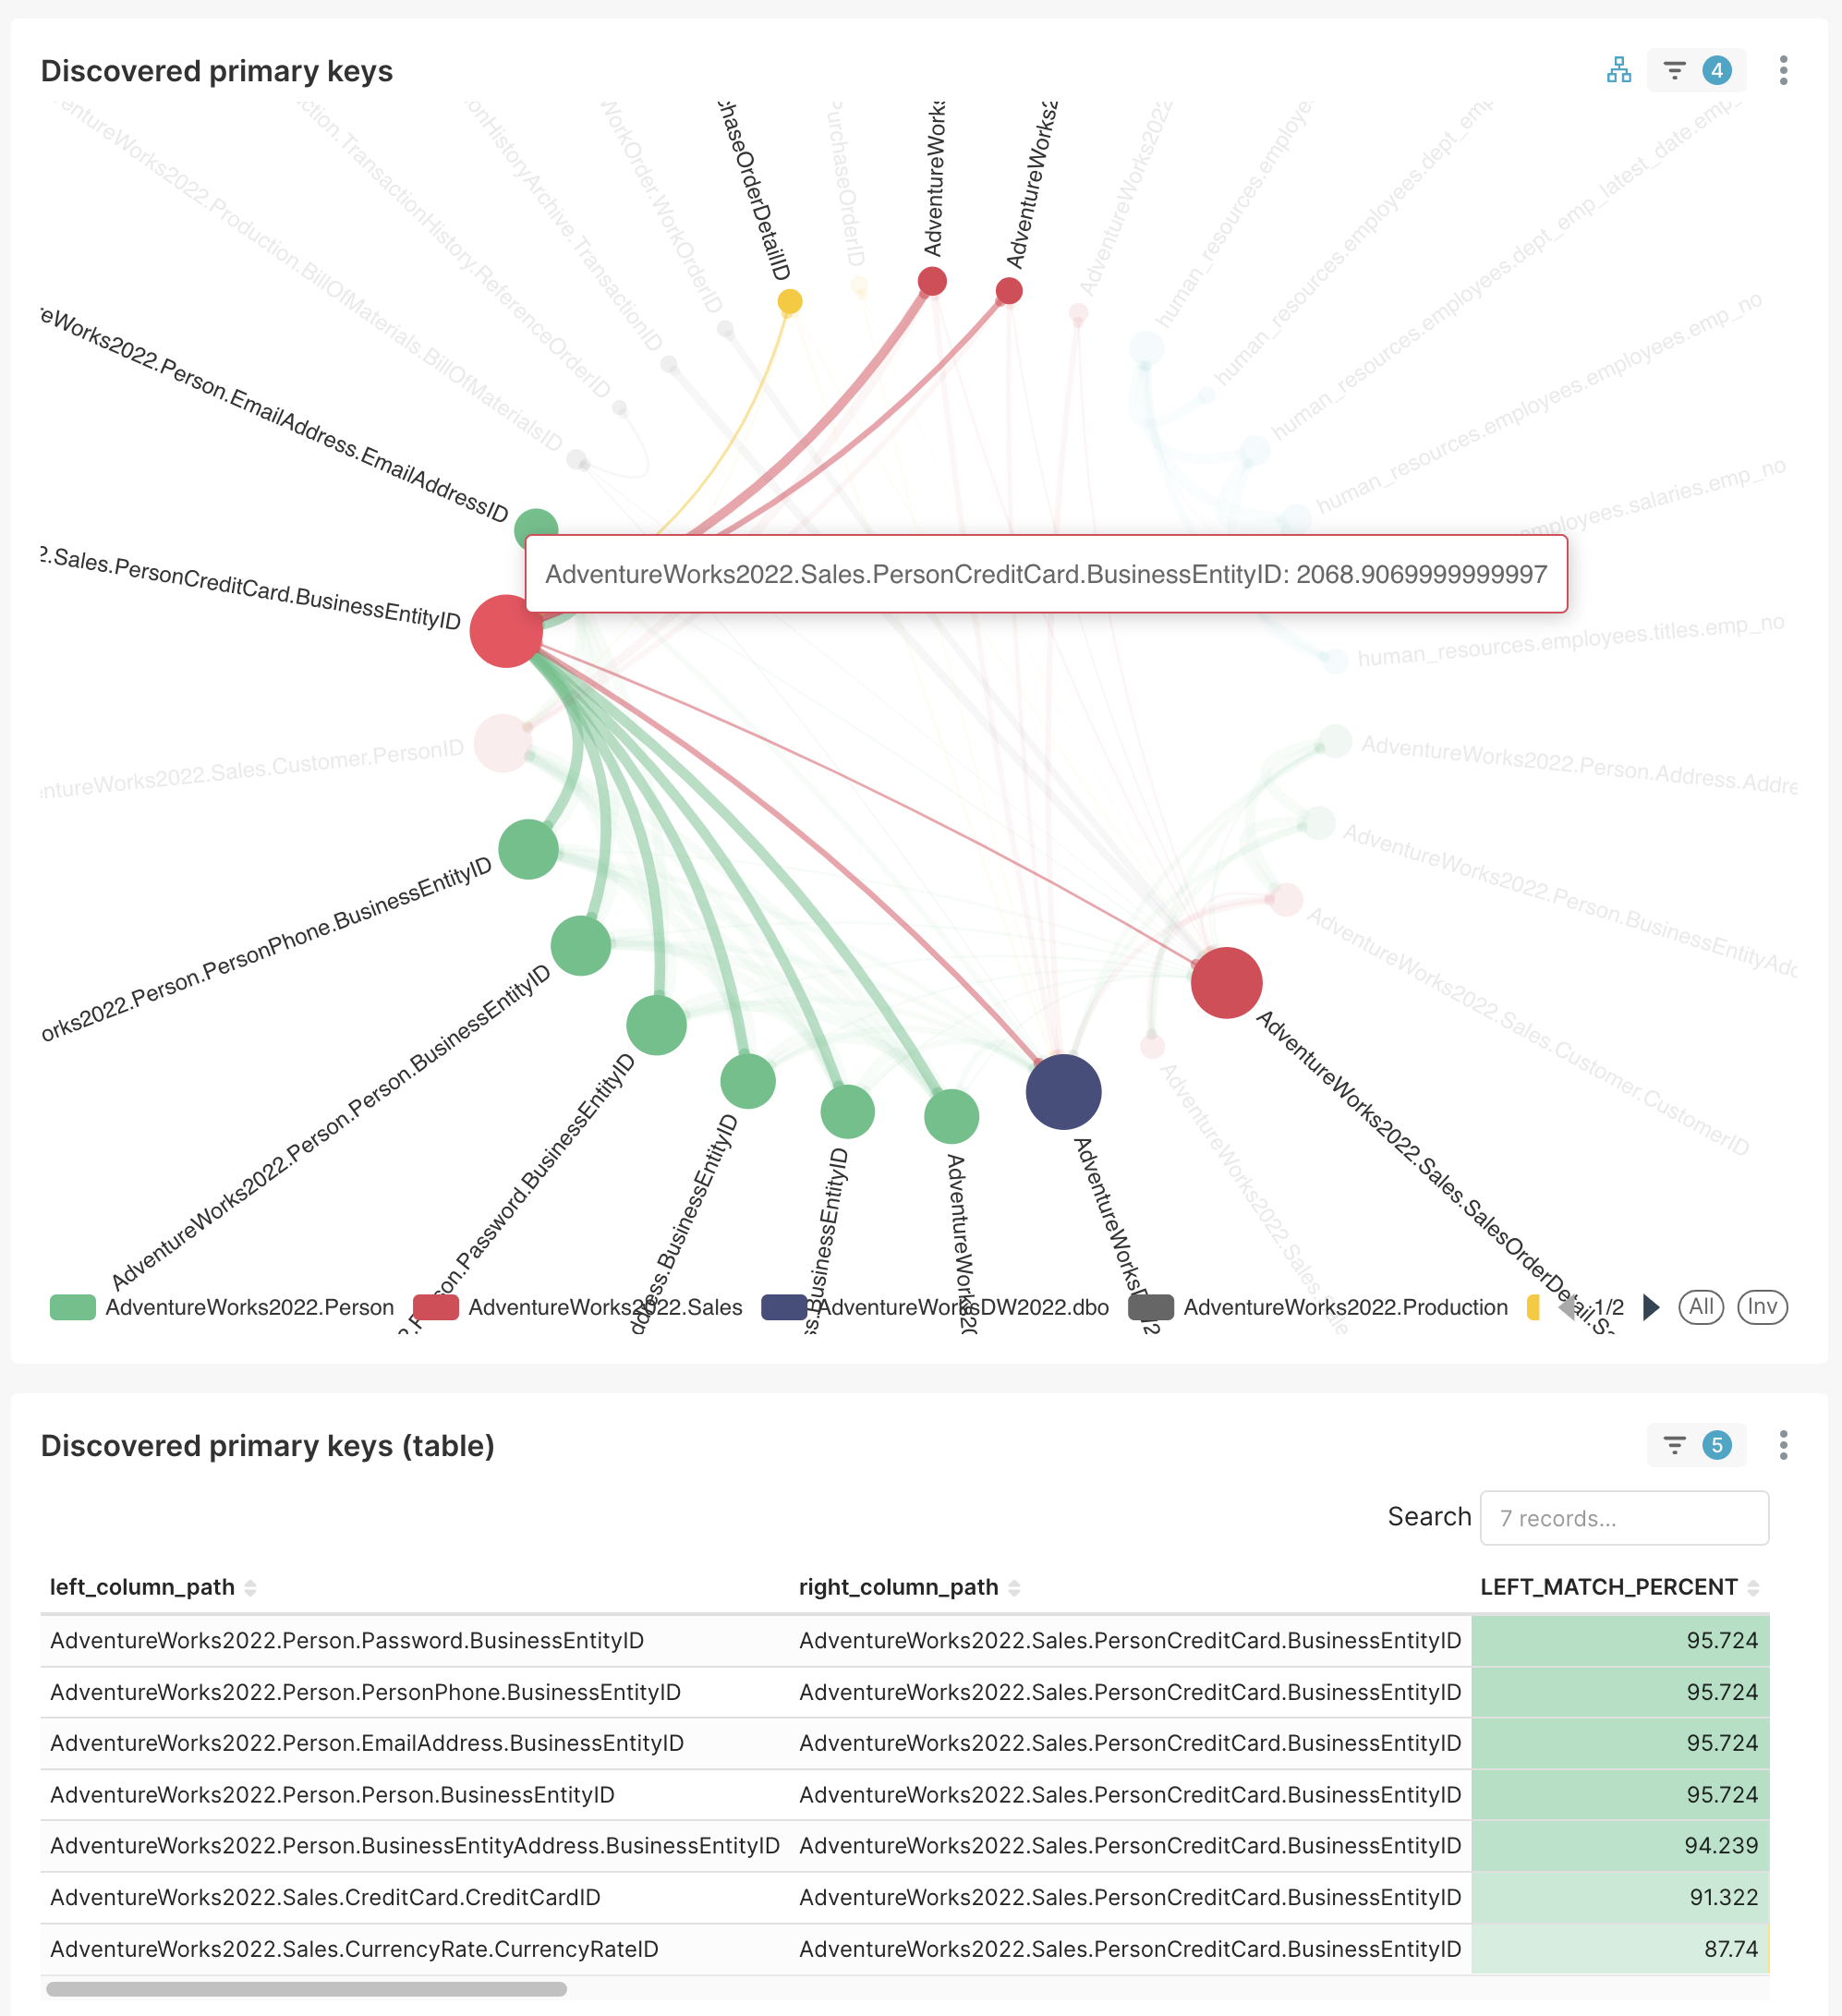Toggle AdventureWorks2022.Production legend swatch

[x=1151, y=1307]
